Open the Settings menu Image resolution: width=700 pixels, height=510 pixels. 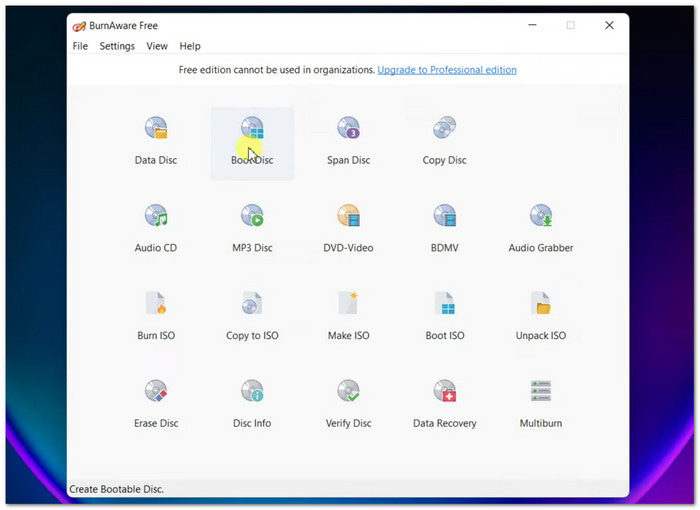pyautogui.click(x=117, y=46)
